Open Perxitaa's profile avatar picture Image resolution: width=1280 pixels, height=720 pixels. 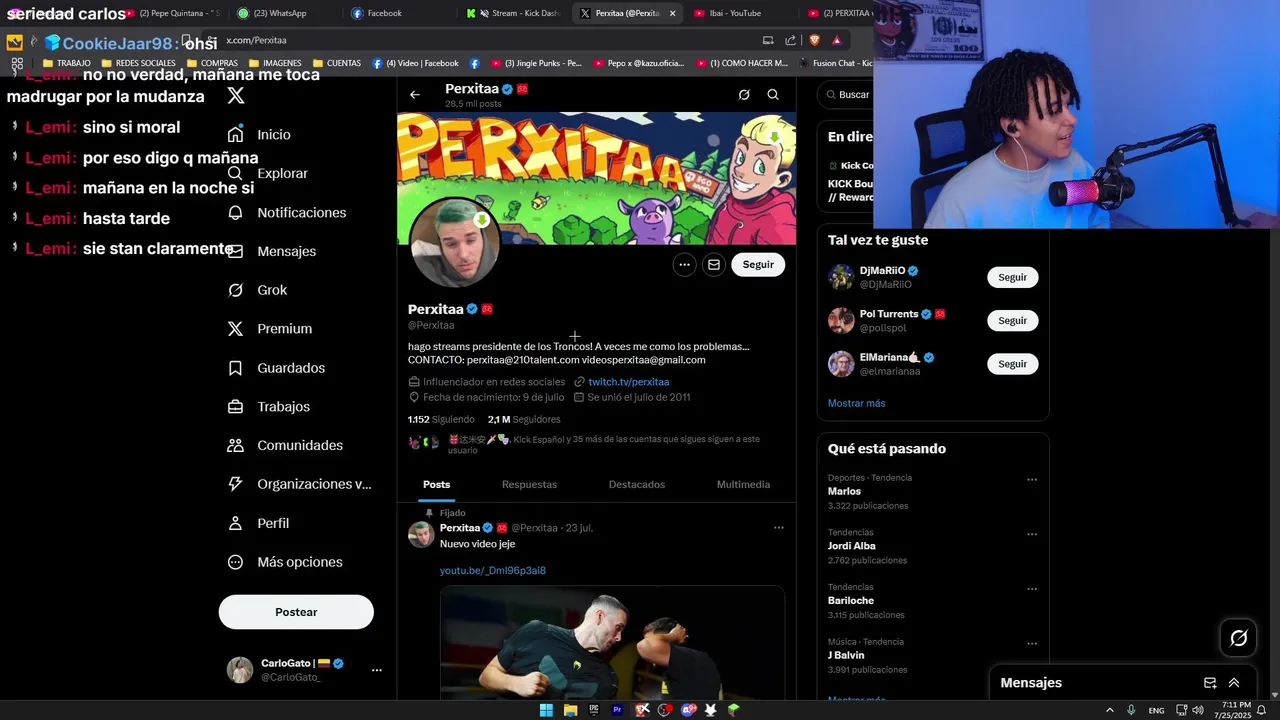[455, 243]
